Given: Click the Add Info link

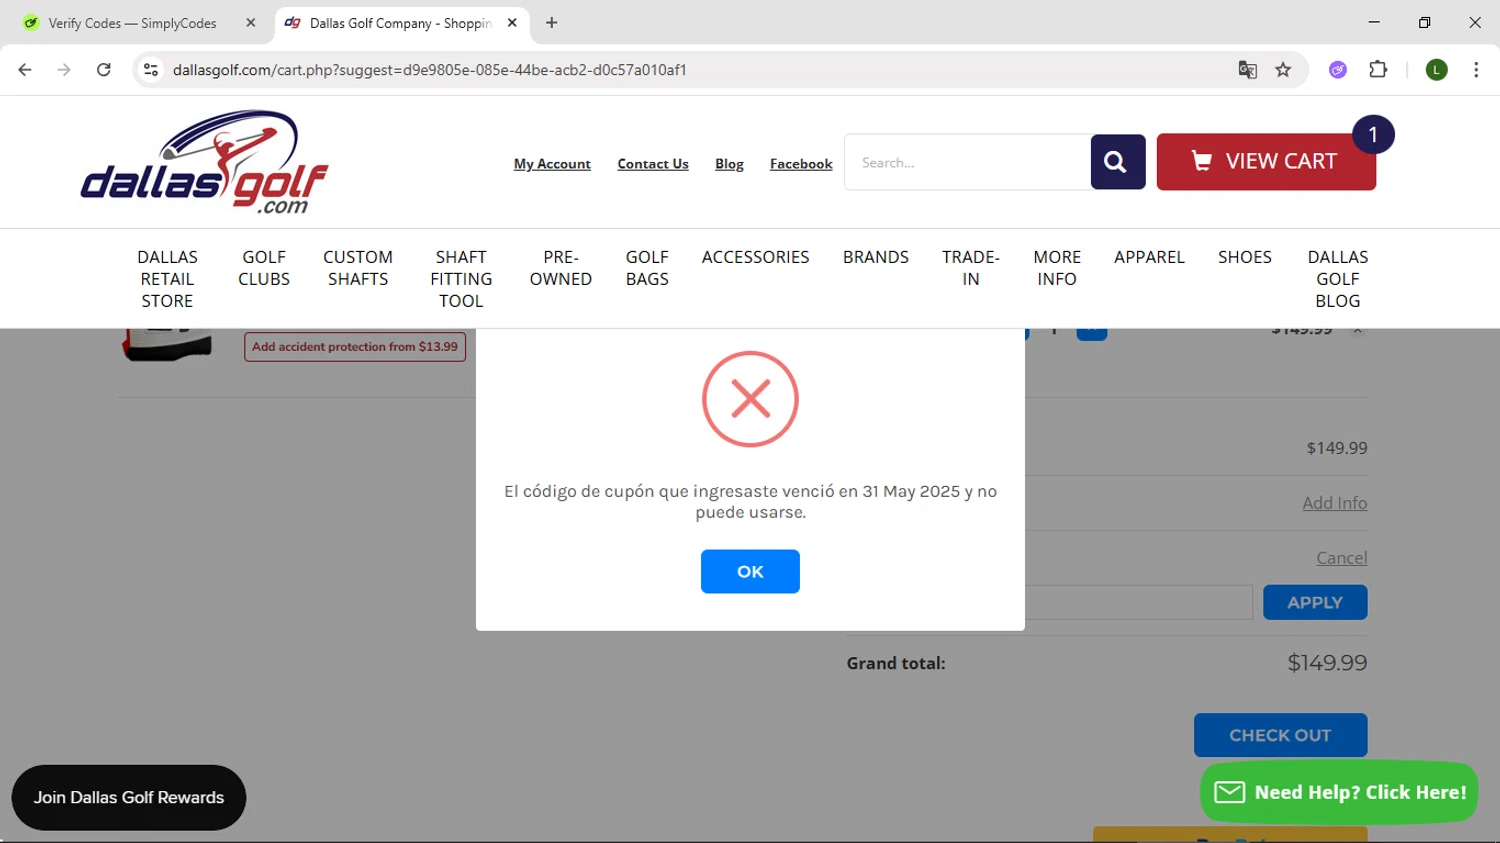Looking at the screenshot, I should tap(1334, 503).
